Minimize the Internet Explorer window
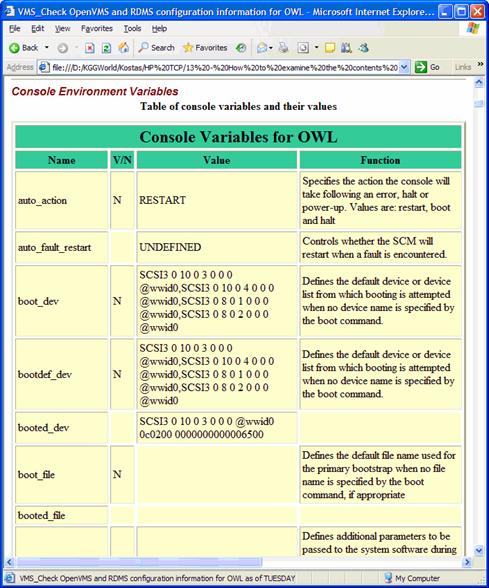489x588 pixels. (x=445, y=11)
